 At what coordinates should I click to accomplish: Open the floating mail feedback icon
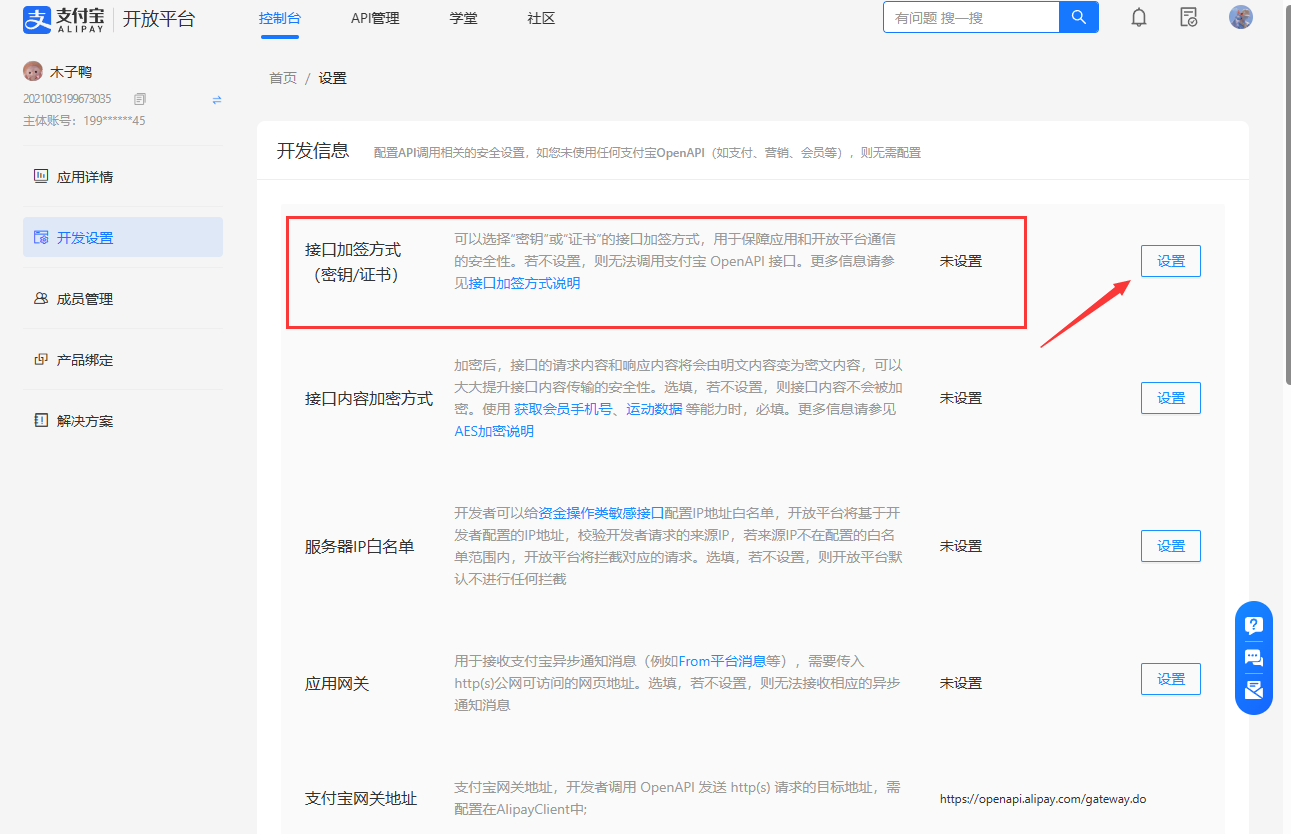tap(1253, 688)
